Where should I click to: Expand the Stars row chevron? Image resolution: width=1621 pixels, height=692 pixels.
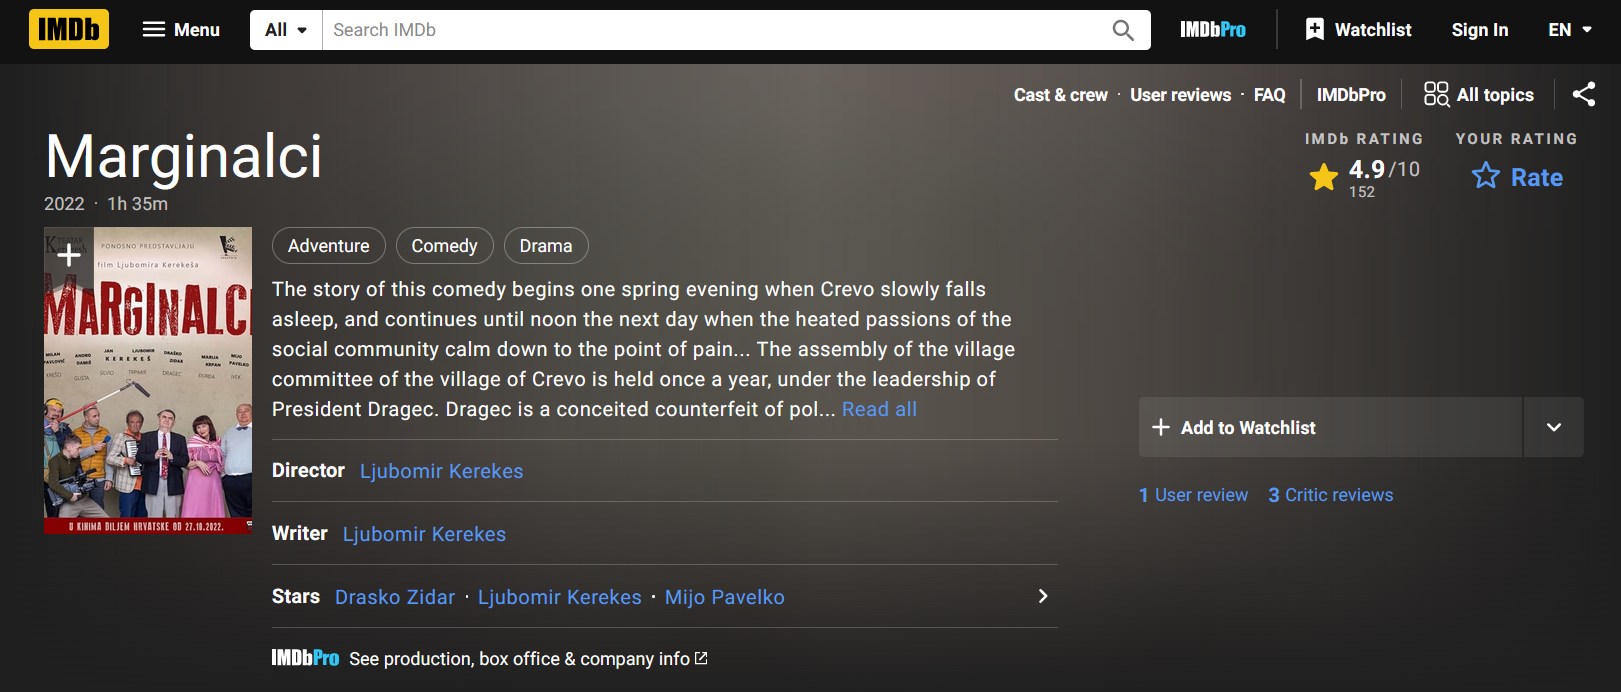1043,596
